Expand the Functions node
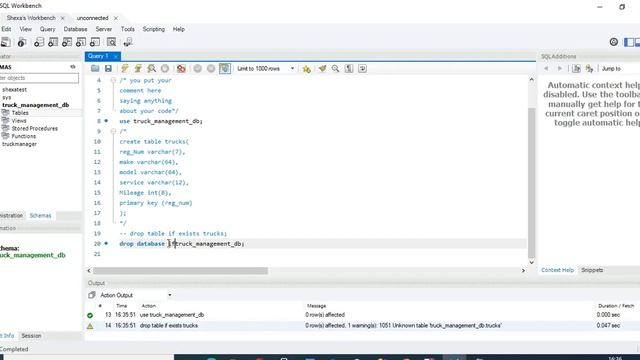 click(24, 136)
